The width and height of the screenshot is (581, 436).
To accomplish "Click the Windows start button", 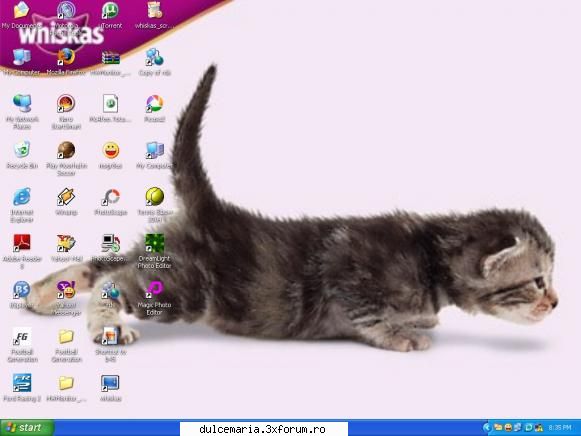I will [x=27, y=427].
